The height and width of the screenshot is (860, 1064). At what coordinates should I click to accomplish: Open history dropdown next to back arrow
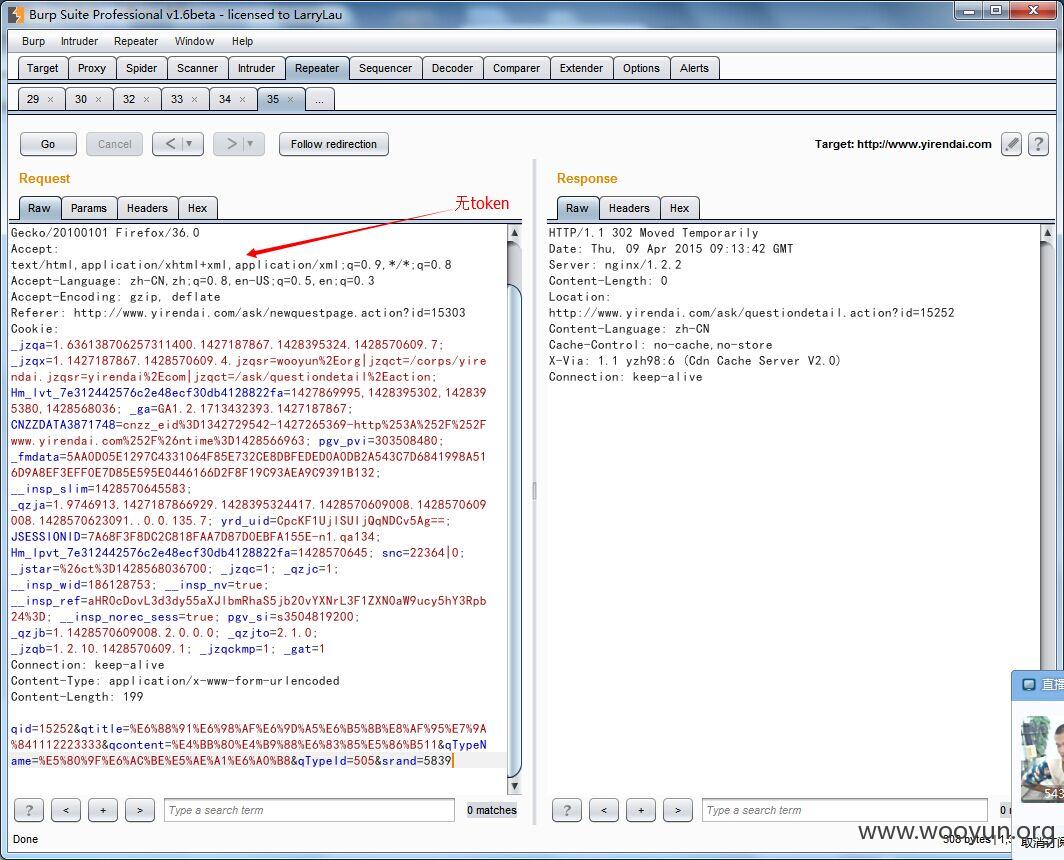[x=190, y=144]
